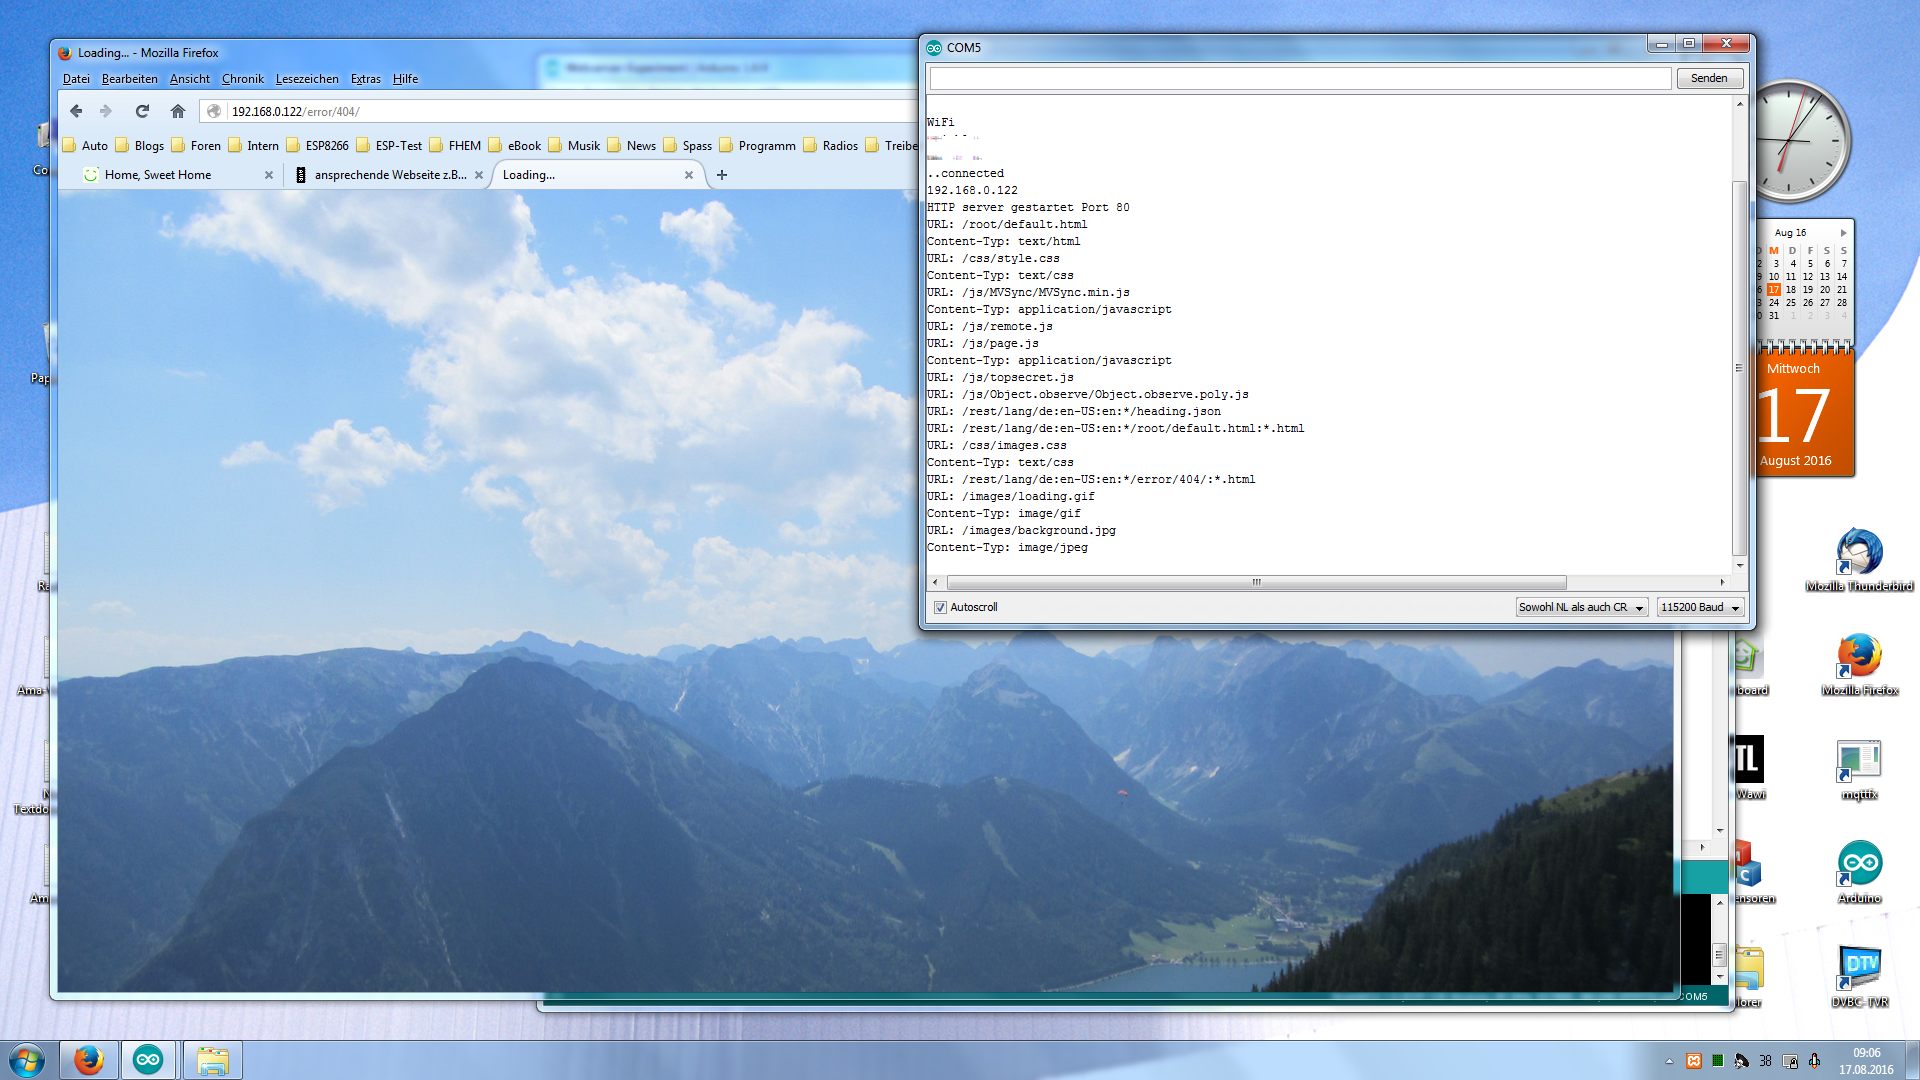Toggle Autoscroll checkbox in COM5
1920x1080 pixels.
[x=940, y=607]
